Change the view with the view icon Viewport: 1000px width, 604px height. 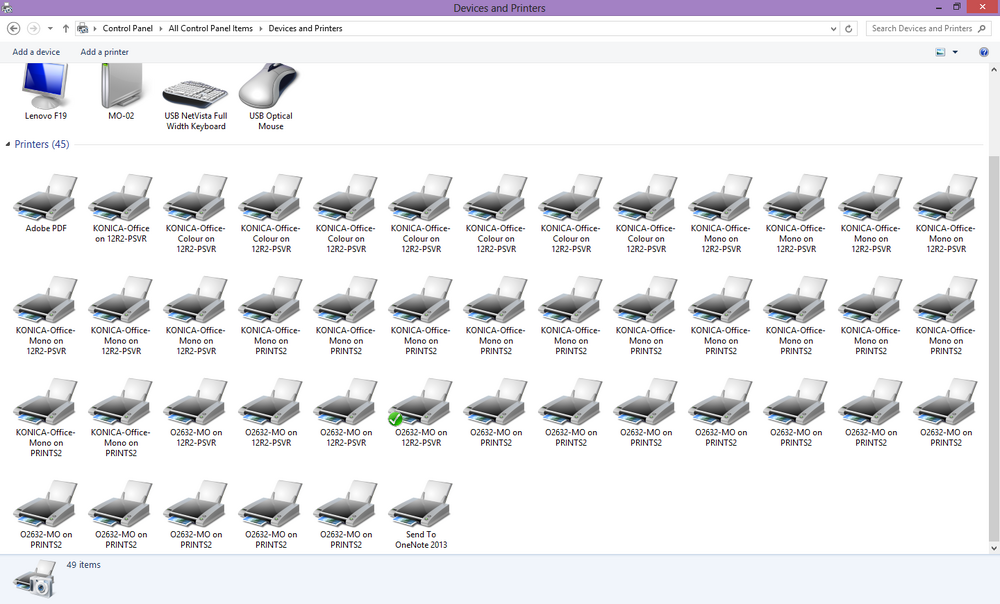[x=940, y=52]
